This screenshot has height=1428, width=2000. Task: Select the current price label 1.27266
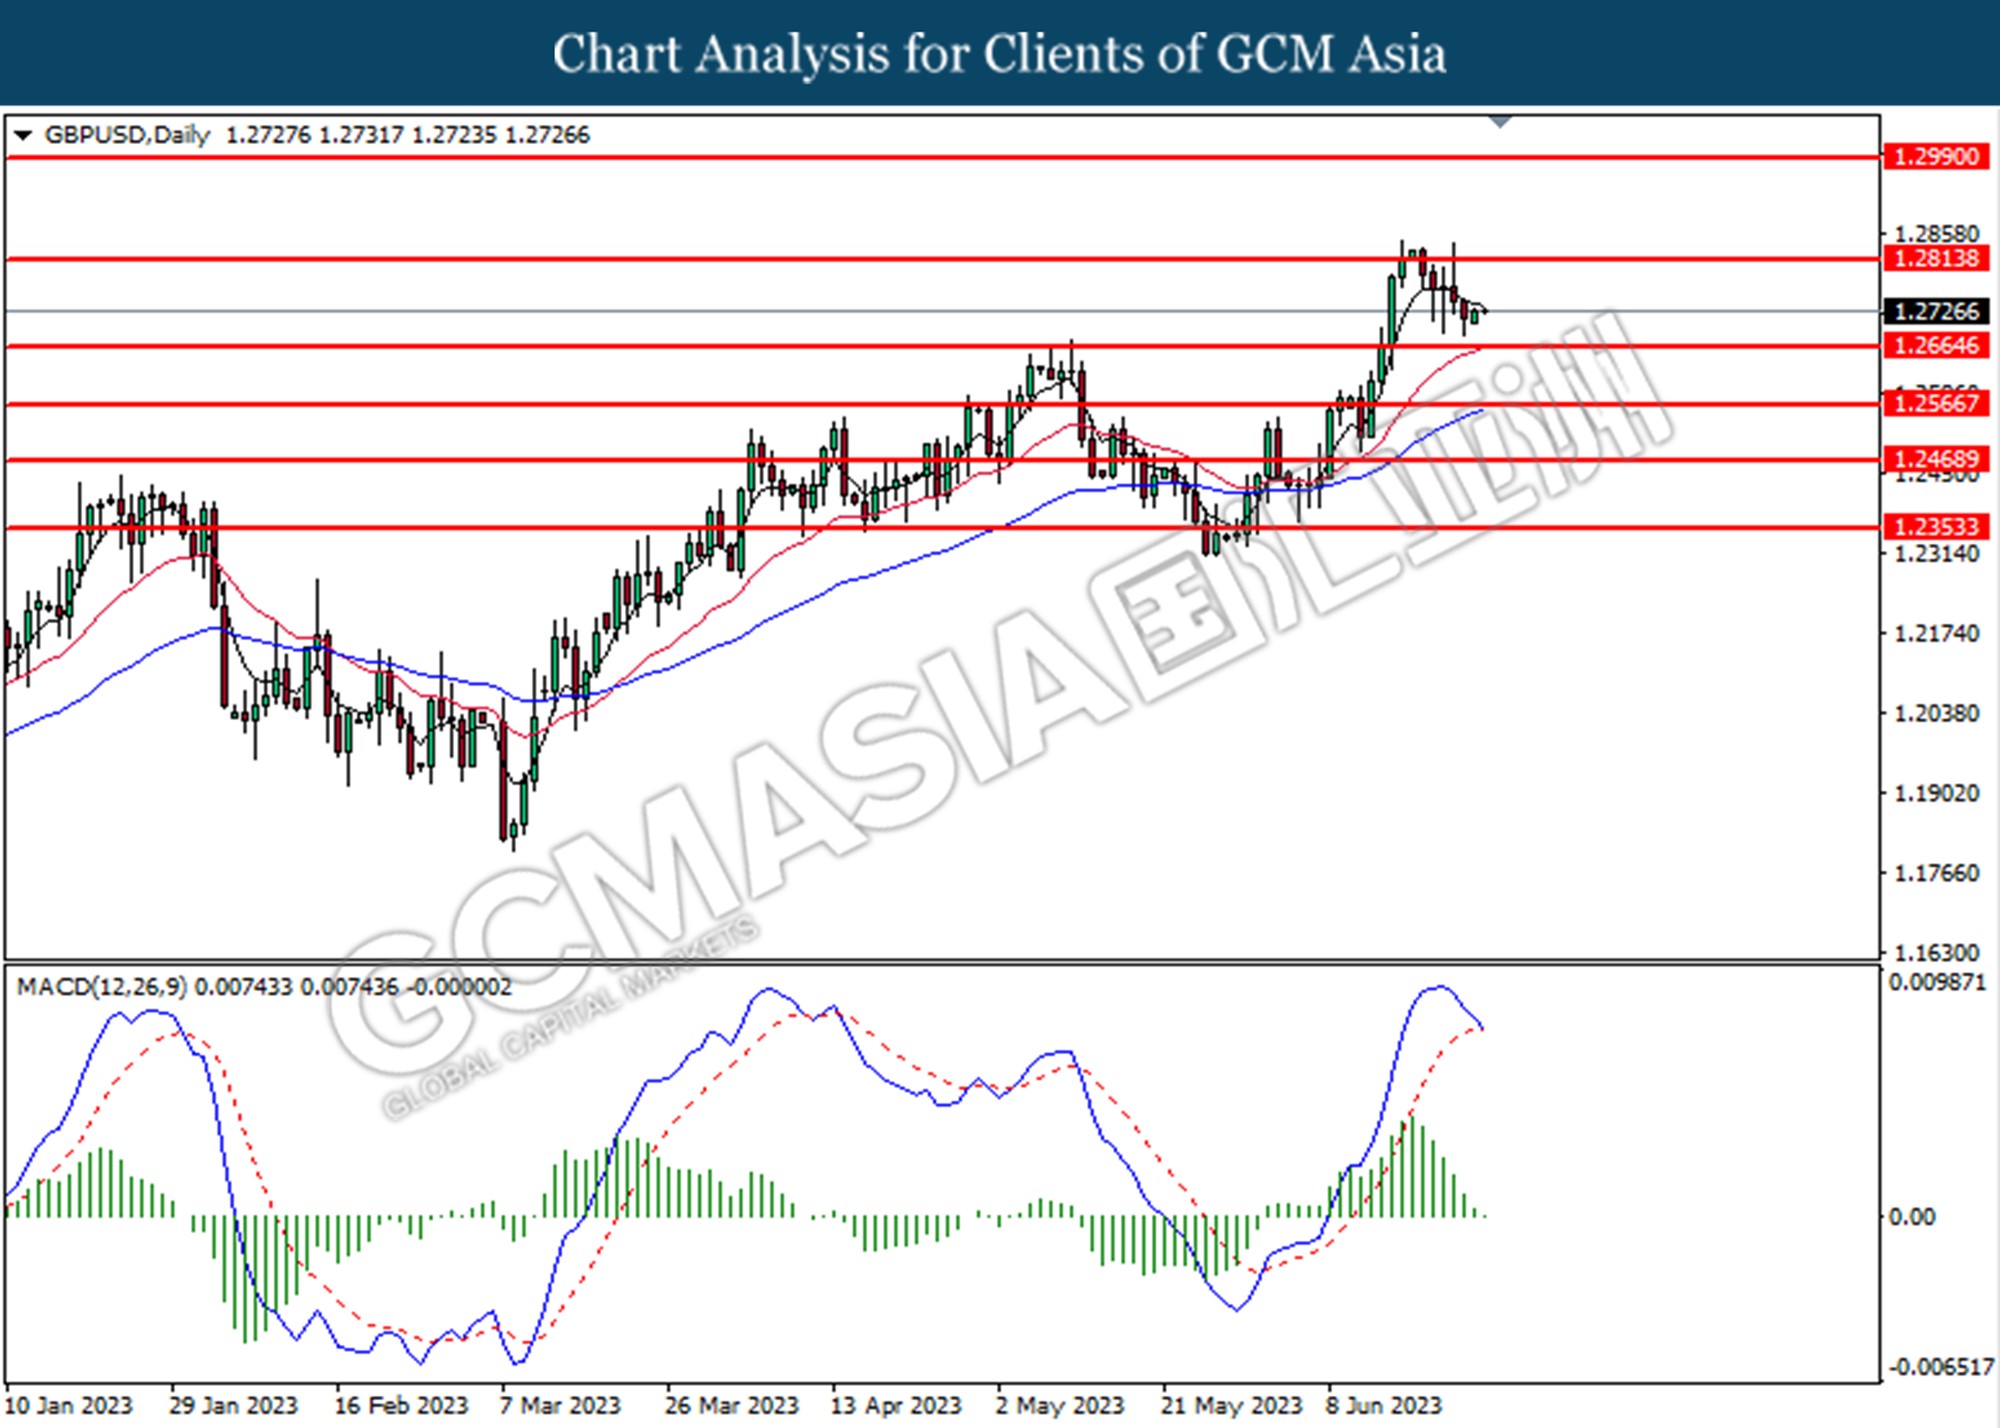[1936, 312]
